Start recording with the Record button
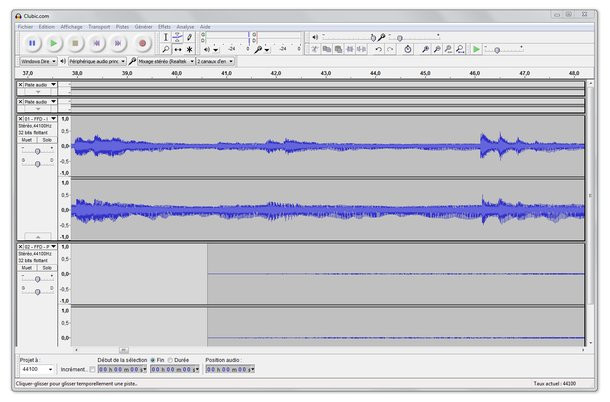 click(142, 43)
